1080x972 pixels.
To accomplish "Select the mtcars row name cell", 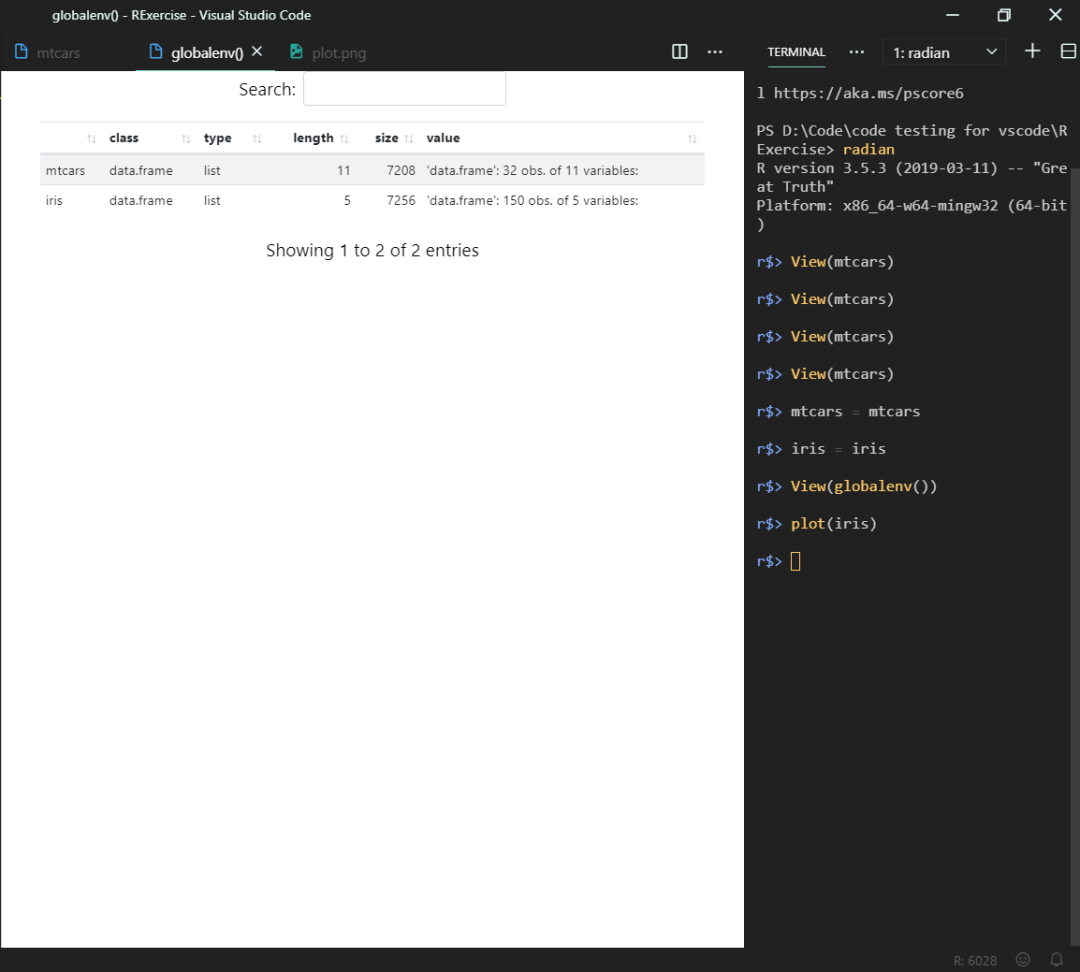I will click(x=65, y=170).
